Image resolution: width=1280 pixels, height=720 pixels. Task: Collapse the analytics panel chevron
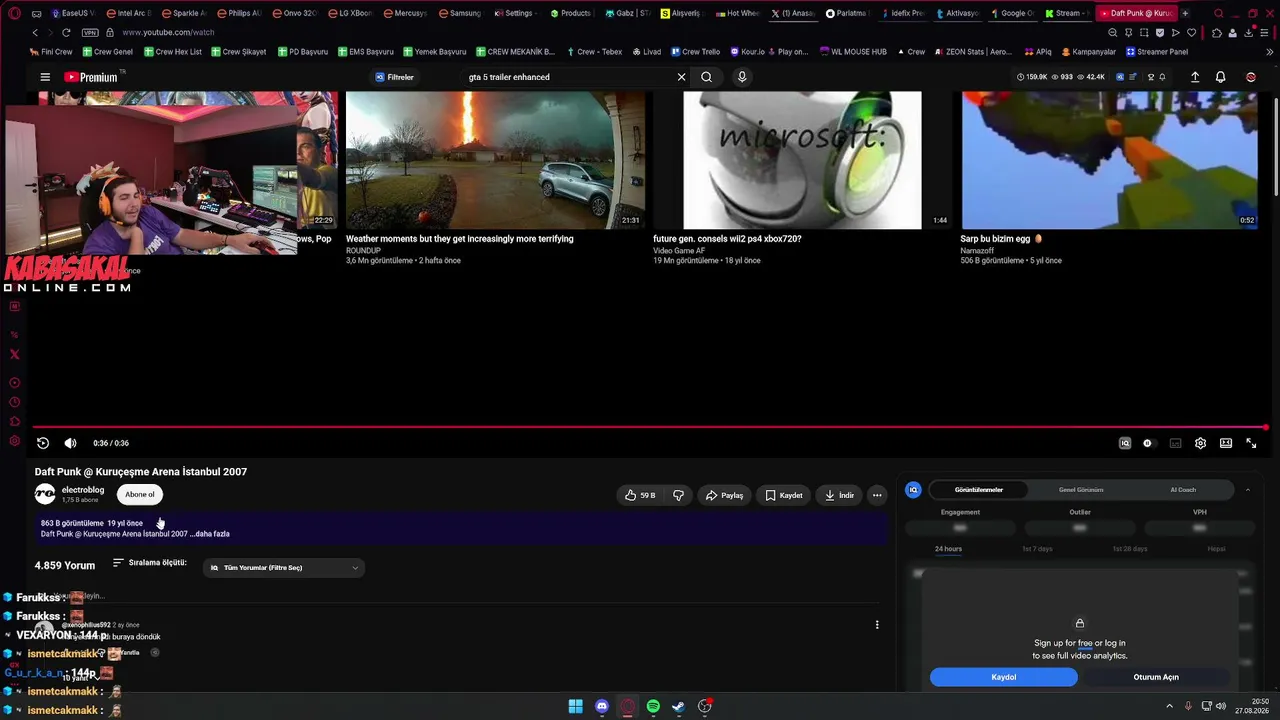(1247, 490)
